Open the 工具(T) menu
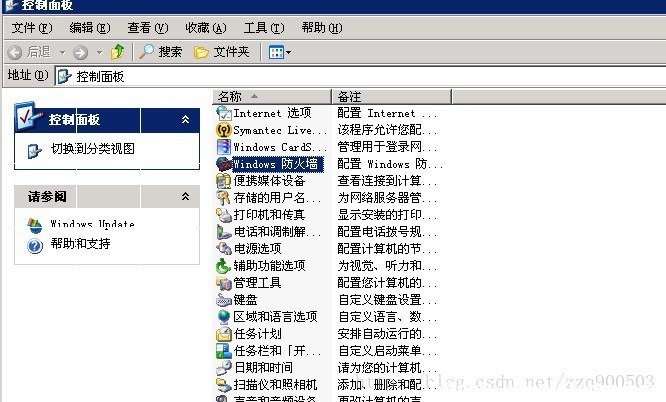Screen dimensions: 666x402 pos(264,28)
